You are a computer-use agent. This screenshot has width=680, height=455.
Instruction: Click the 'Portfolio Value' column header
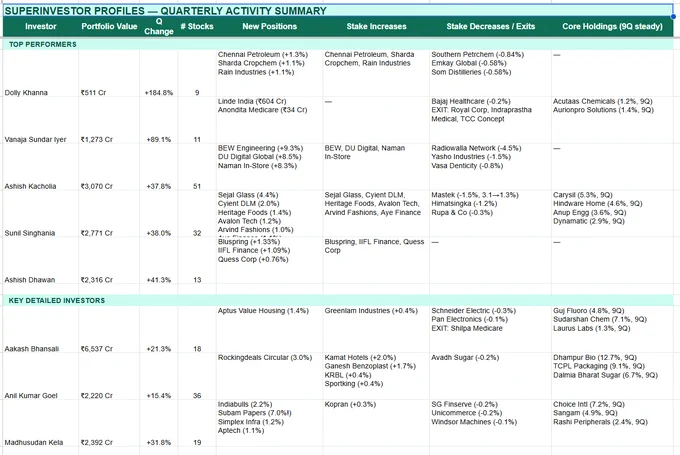point(109,26)
